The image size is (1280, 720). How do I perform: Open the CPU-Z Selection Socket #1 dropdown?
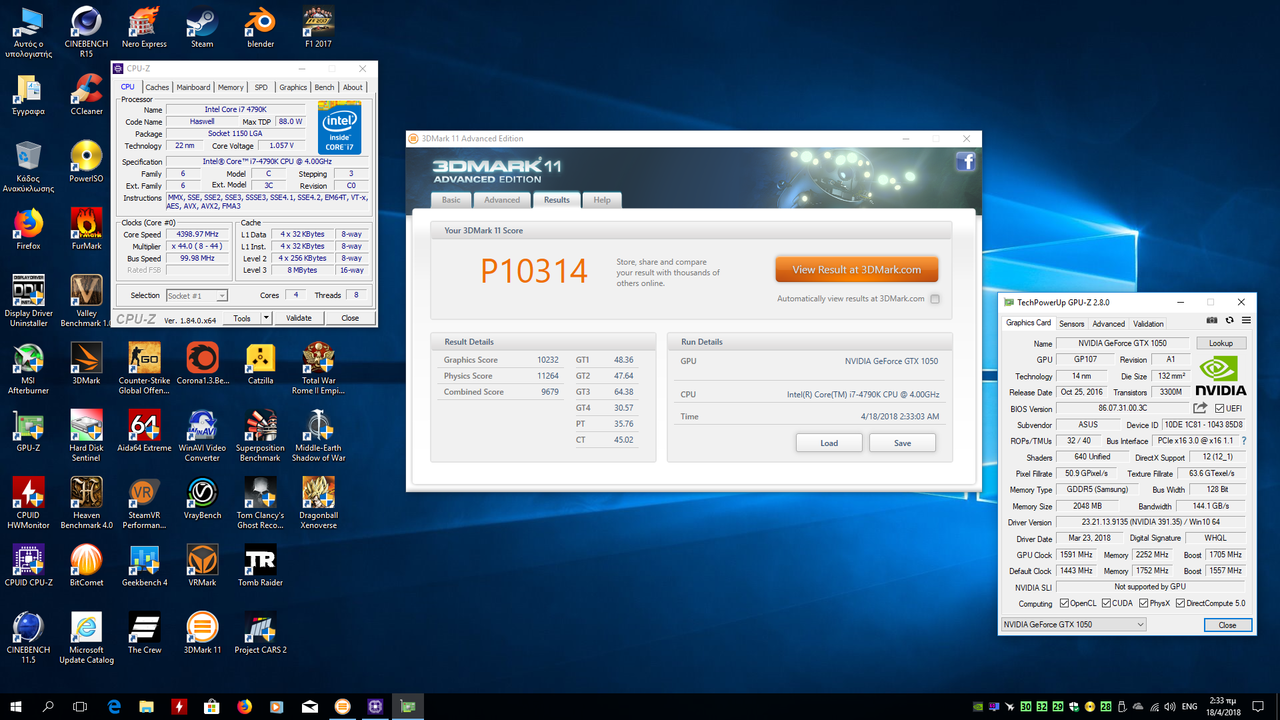point(196,296)
